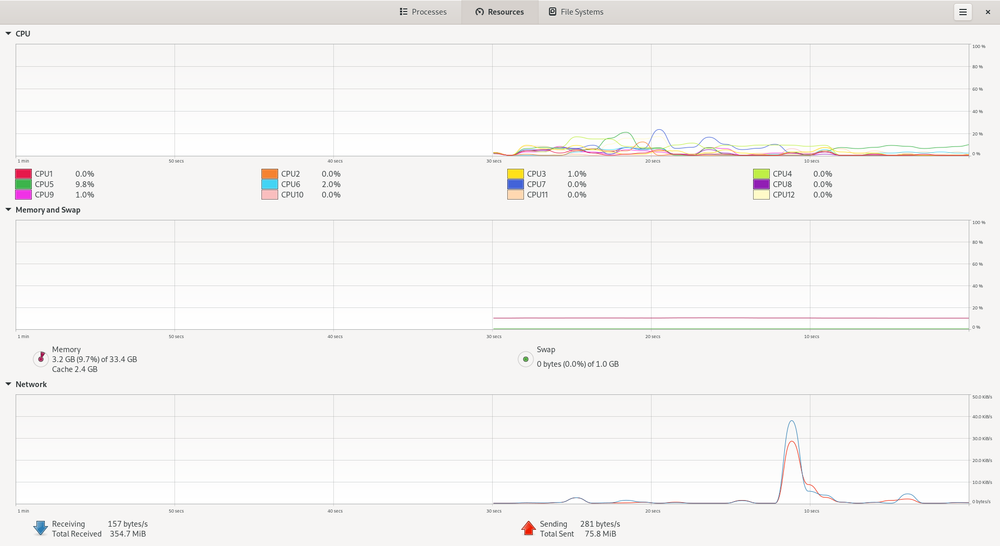Select the Resources tab
The image size is (1000, 546).
500,12
